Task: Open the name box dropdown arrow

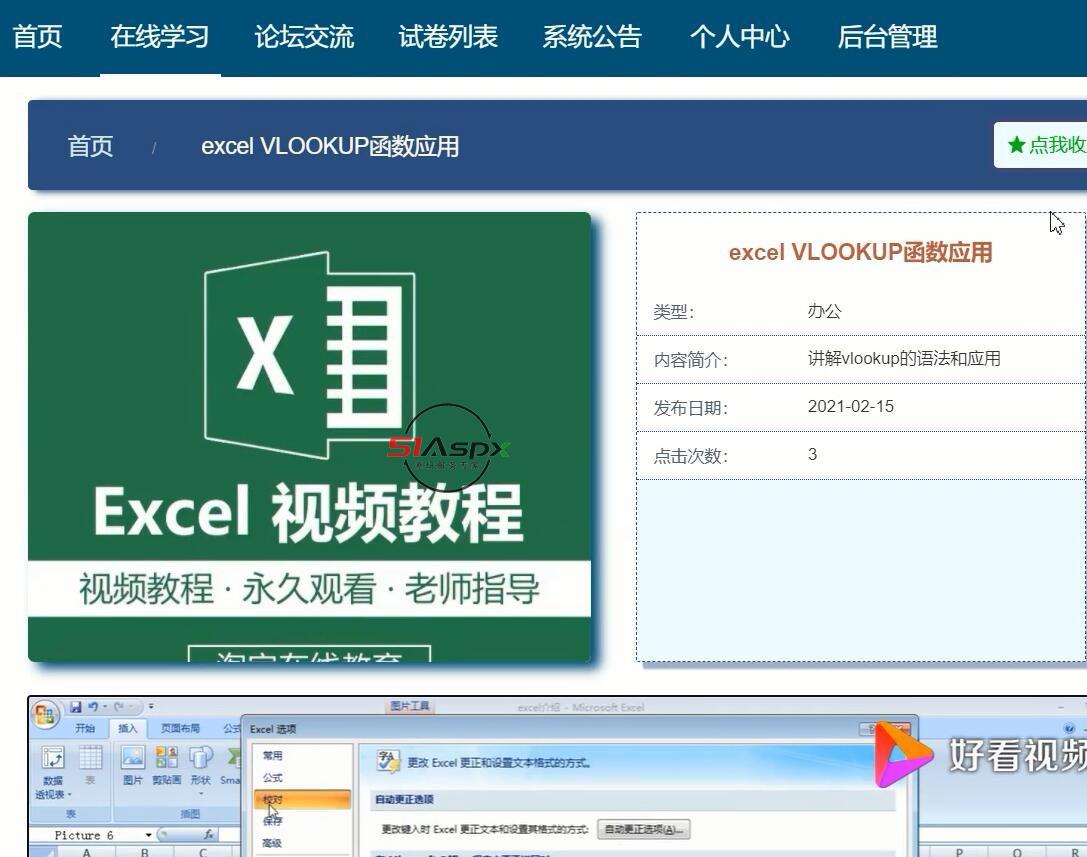Action: point(149,835)
